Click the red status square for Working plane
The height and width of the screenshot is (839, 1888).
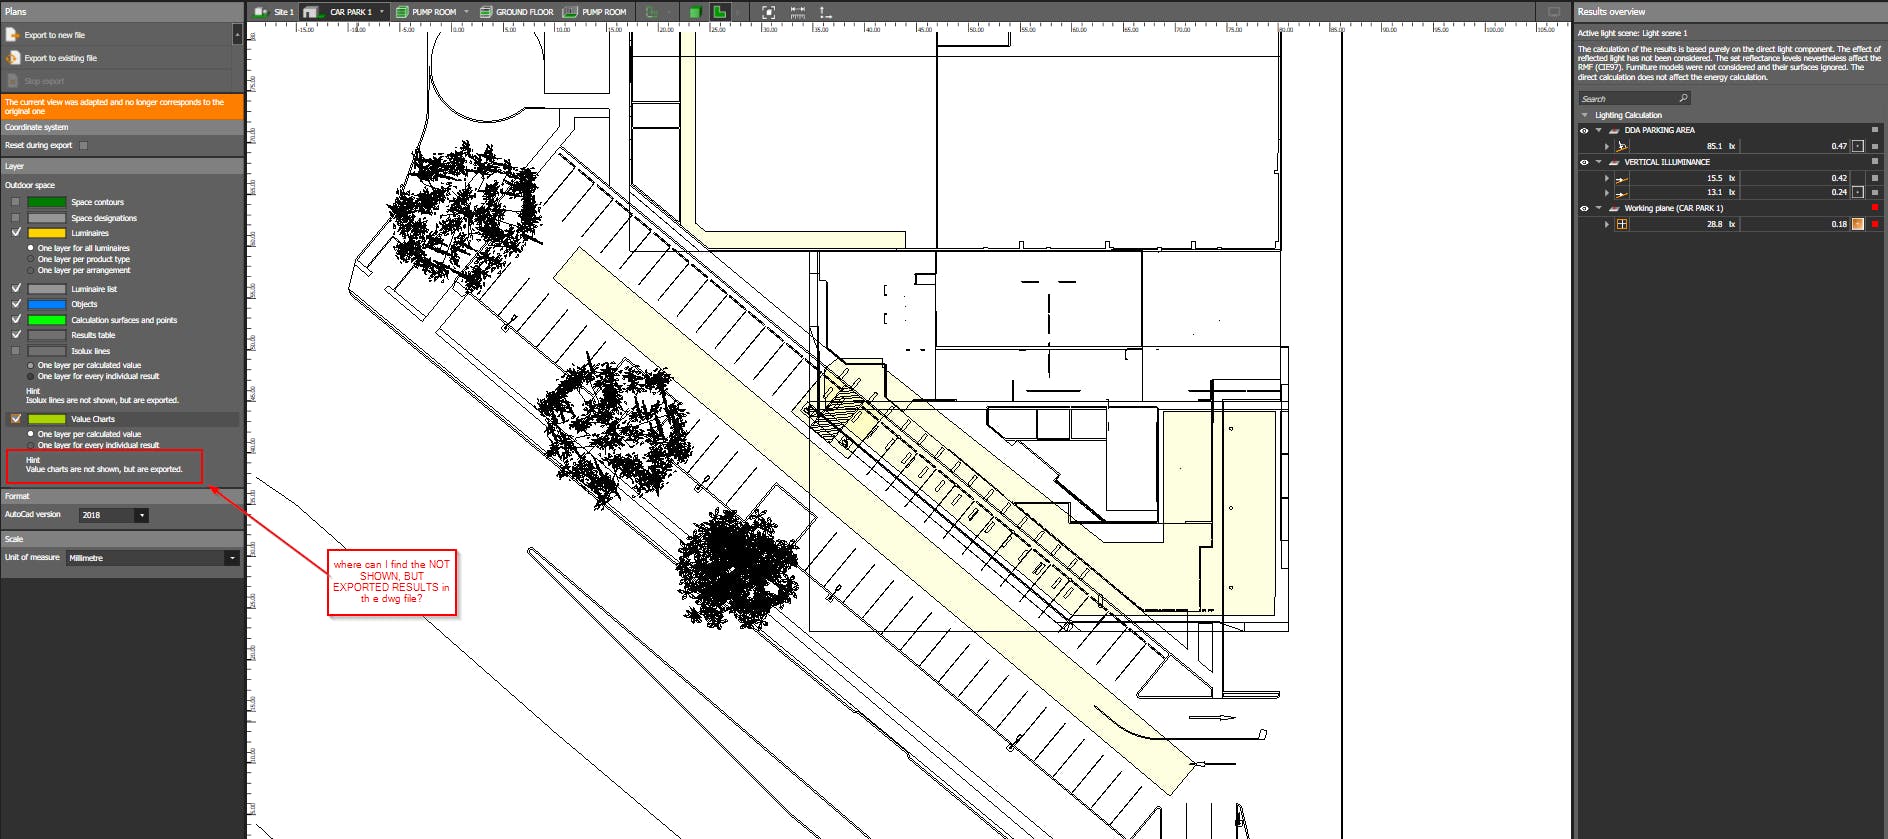(1875, 208)
